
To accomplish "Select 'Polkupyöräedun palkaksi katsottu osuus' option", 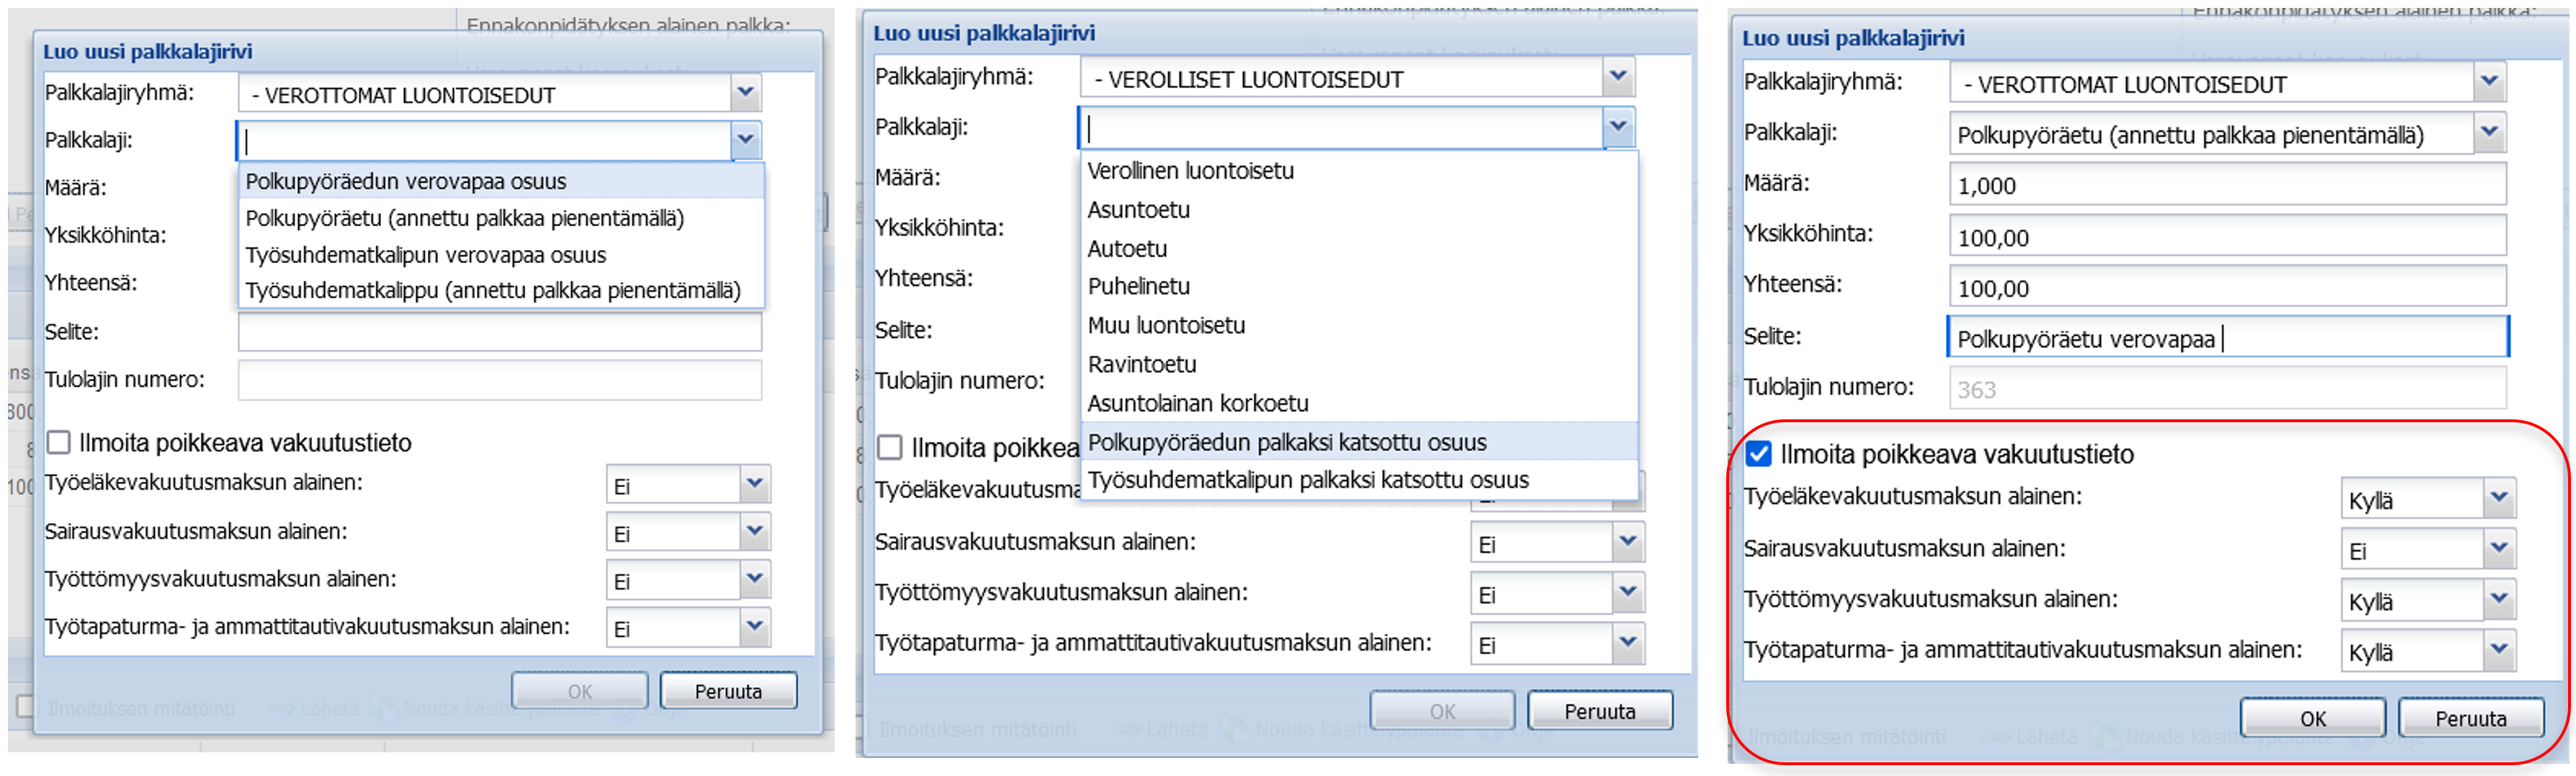I will click(1360, 442).
